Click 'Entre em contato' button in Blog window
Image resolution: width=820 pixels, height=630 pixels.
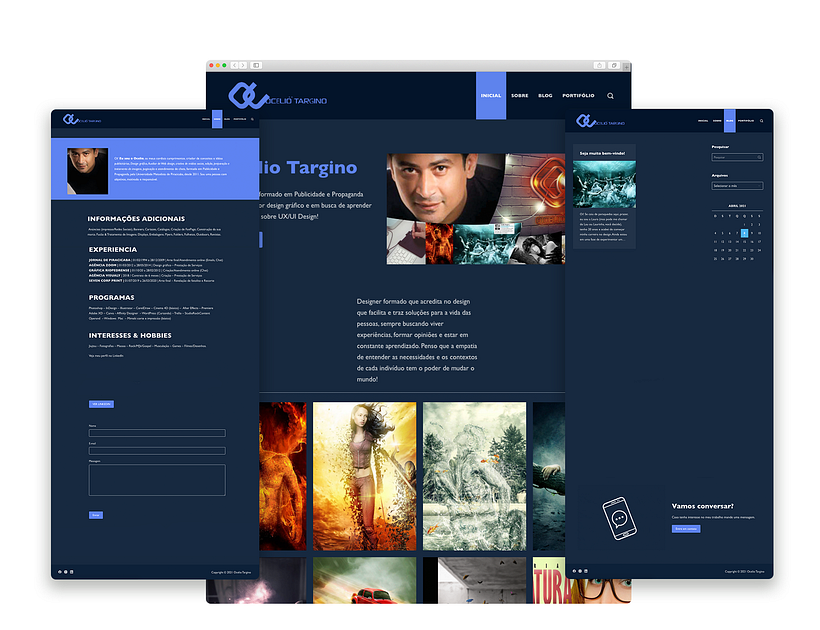pyautogui.click(x=686, y=529)
